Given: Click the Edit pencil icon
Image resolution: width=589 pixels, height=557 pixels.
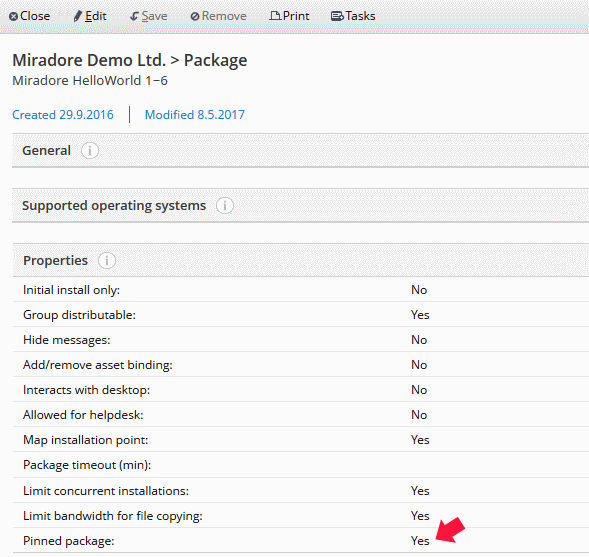Looking at the screenshot, I should coord(77,16).
